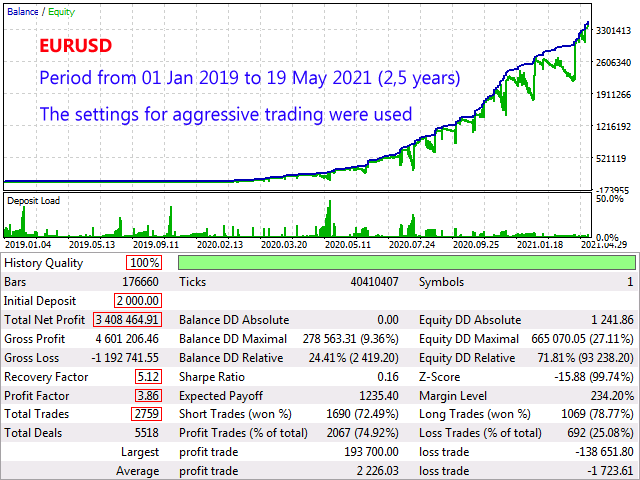Click the Symbols value 1

(630, 282)
